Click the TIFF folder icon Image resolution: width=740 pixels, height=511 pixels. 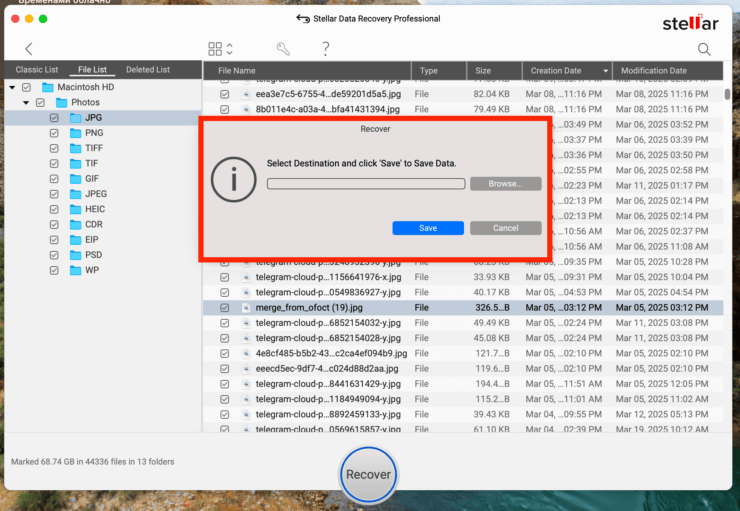pyautogui.click(x=75, y=148)
